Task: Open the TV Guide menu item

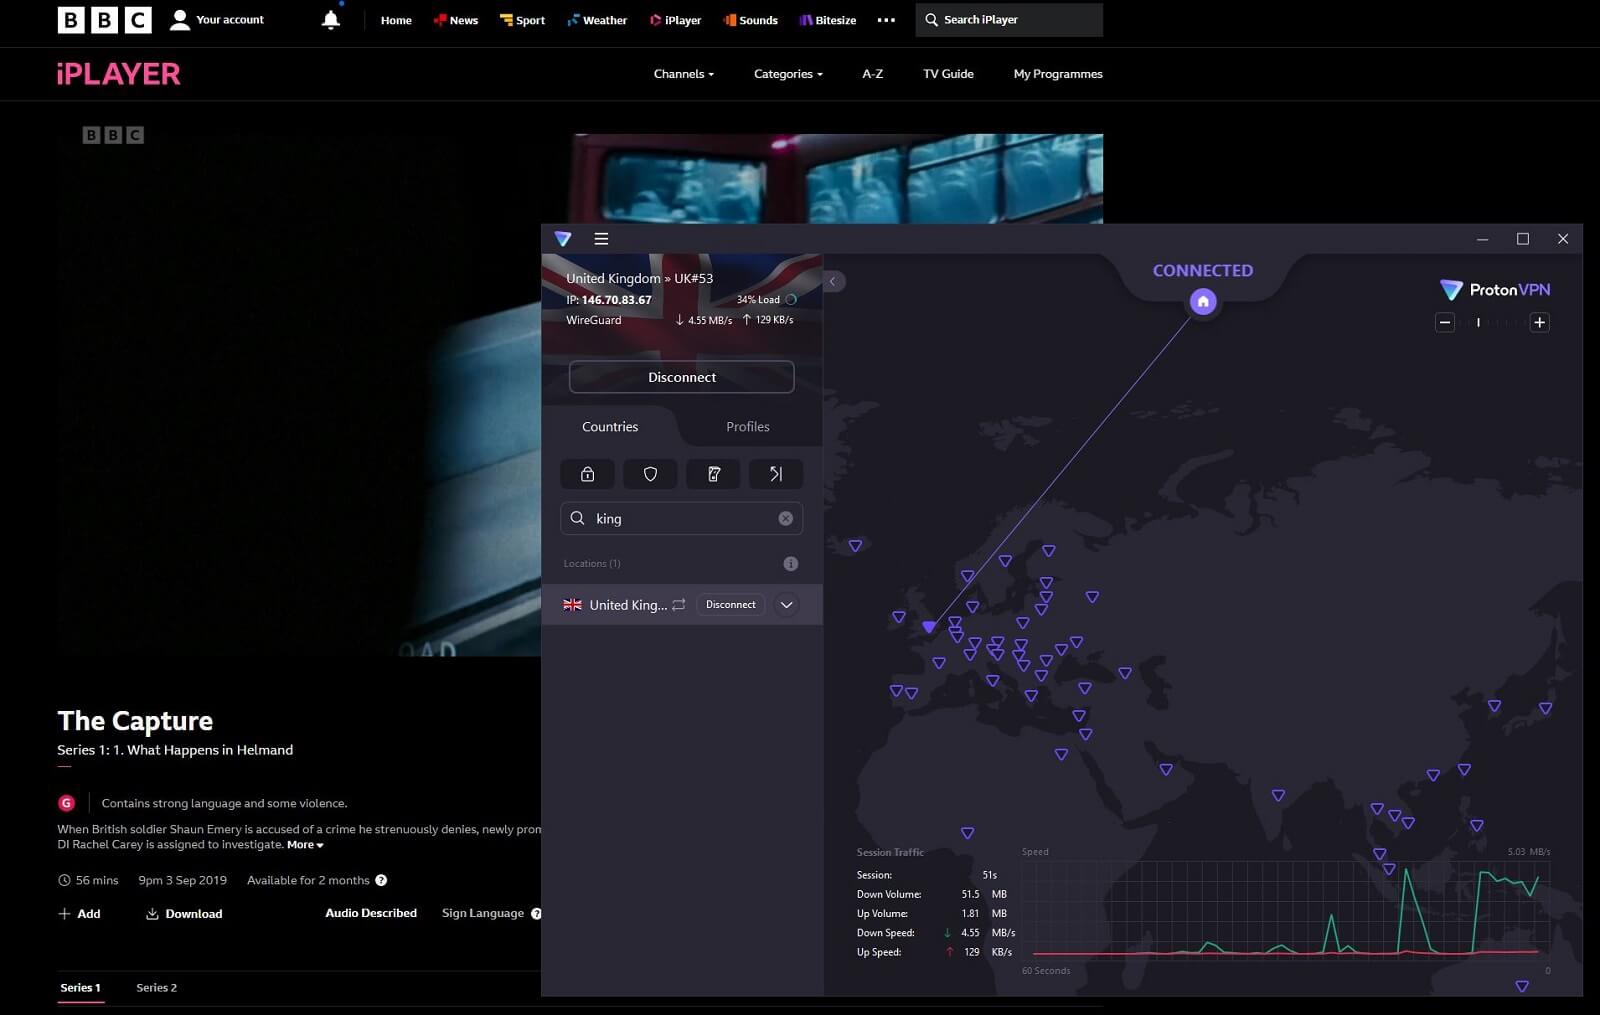Action: 948,74
